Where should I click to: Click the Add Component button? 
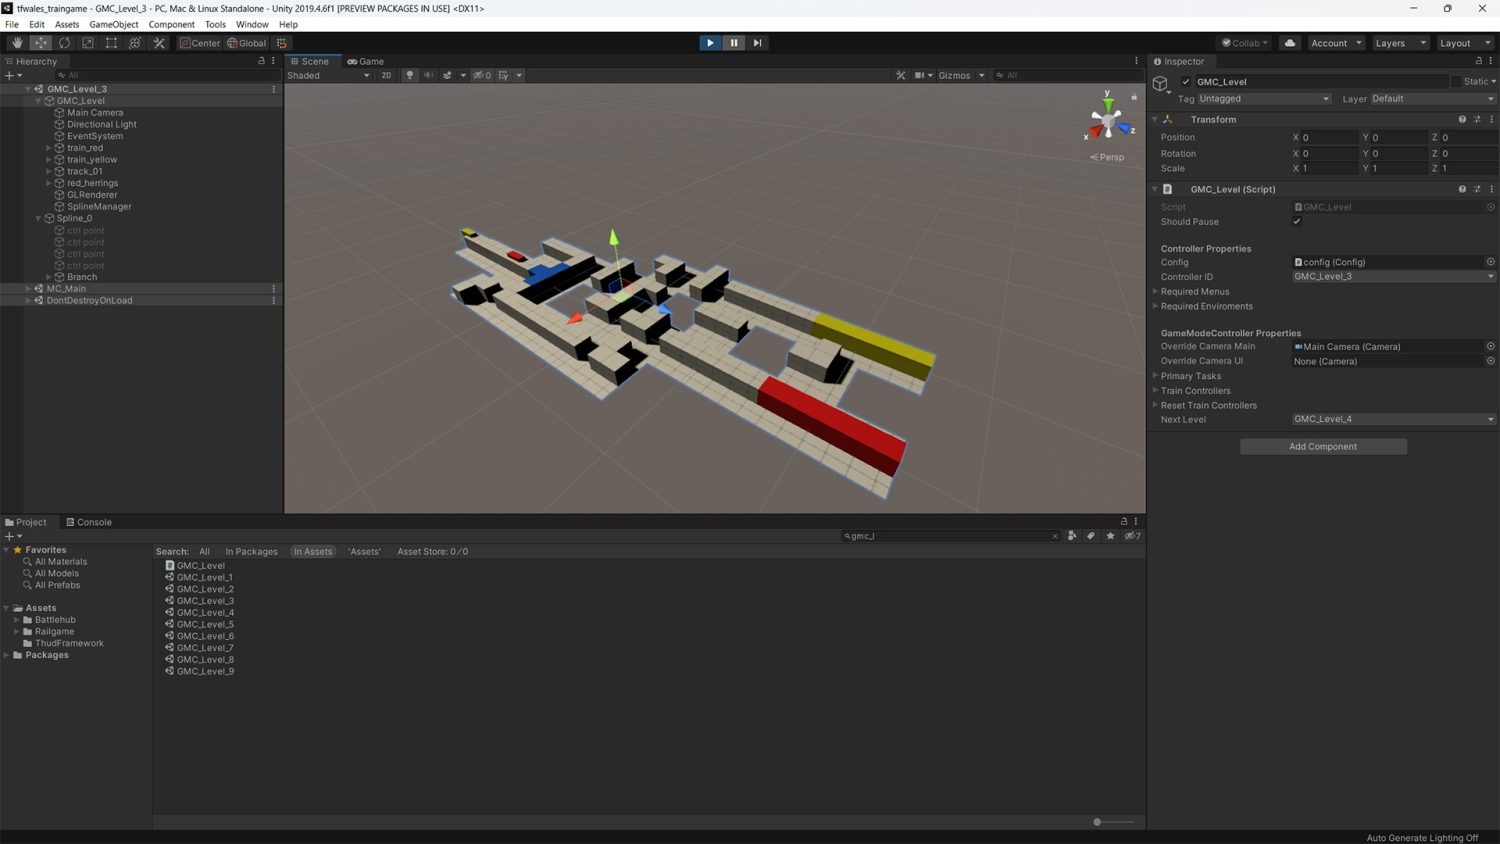tap(1323, 447)
